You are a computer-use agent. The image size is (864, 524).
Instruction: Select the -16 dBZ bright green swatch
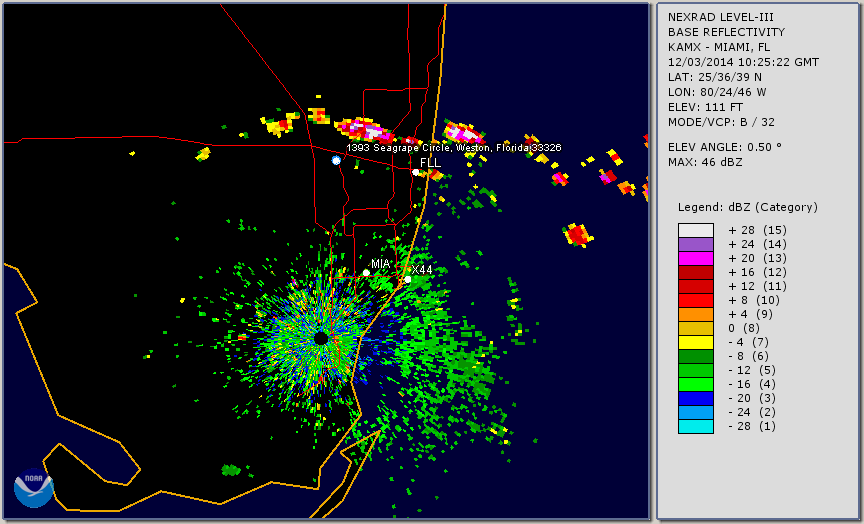pyautogui.click(x=695, y=385)
